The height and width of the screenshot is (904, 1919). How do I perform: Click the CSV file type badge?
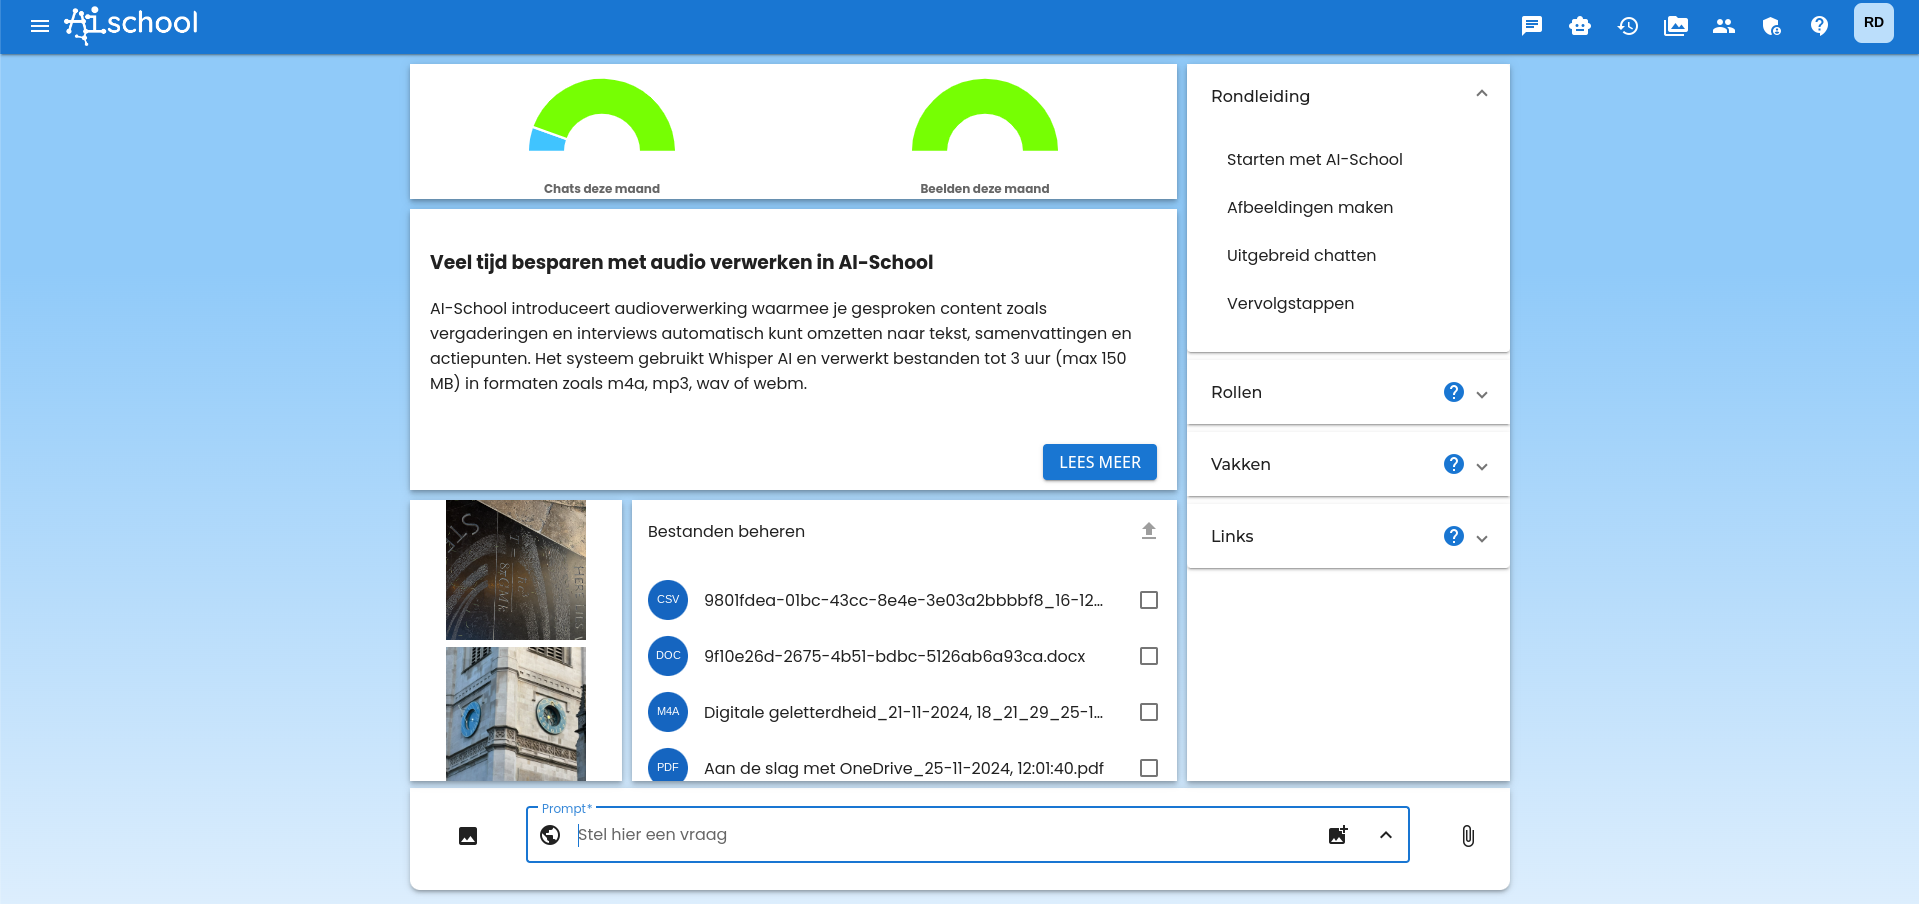click(x=668, y=600)
